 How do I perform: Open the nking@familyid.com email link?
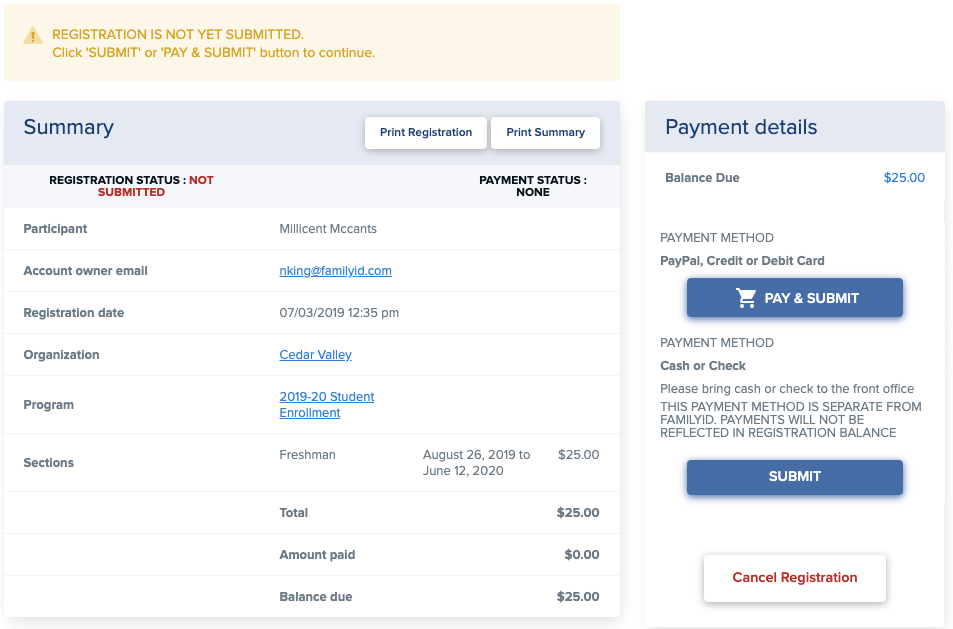tap(335, 271)
